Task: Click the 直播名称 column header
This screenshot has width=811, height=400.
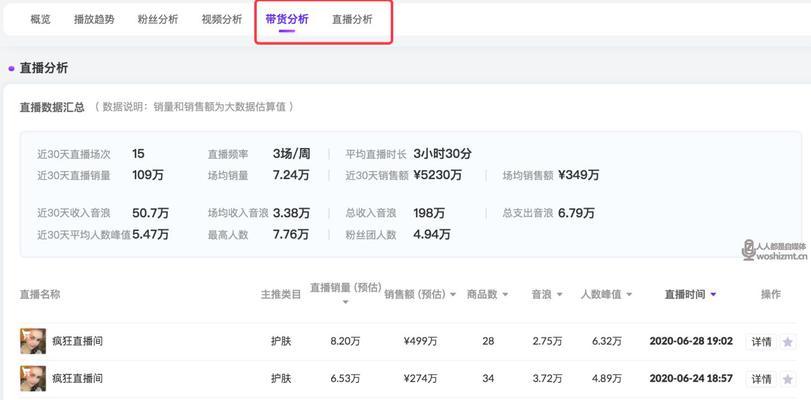Action: point(40,294)
